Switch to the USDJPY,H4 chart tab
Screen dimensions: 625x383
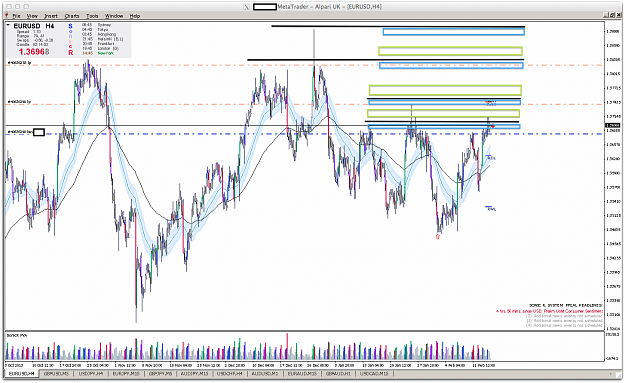[x=91, y=374]
